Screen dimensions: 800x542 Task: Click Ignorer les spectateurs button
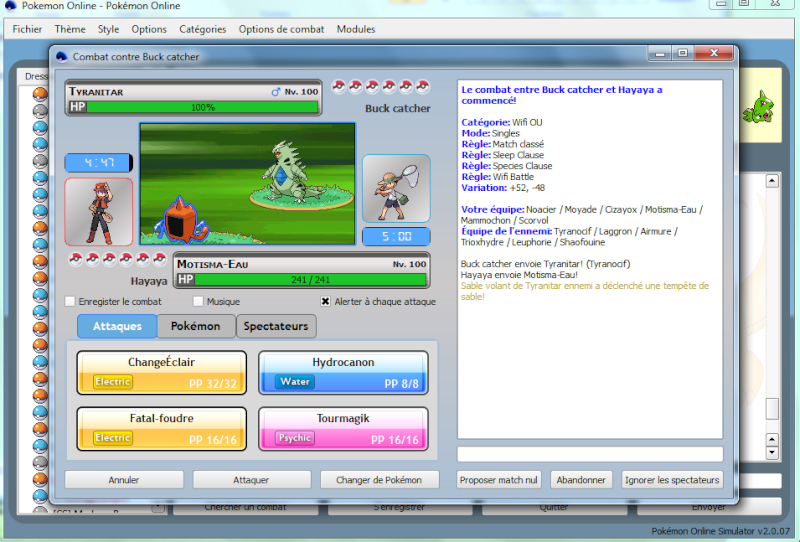[x=672, y=480]
